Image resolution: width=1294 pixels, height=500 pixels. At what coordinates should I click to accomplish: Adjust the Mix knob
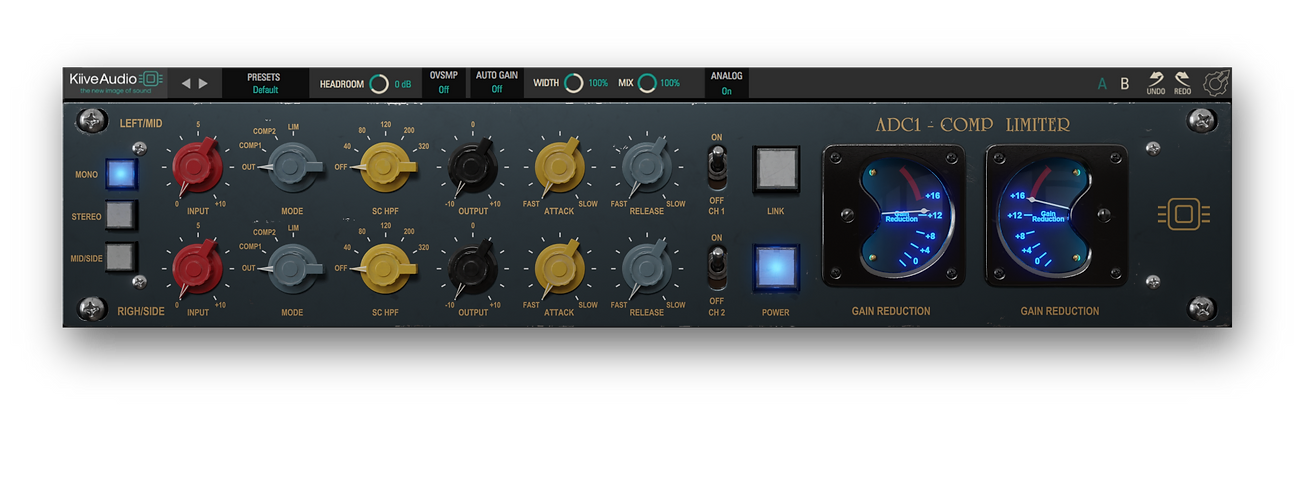point(647,83)
